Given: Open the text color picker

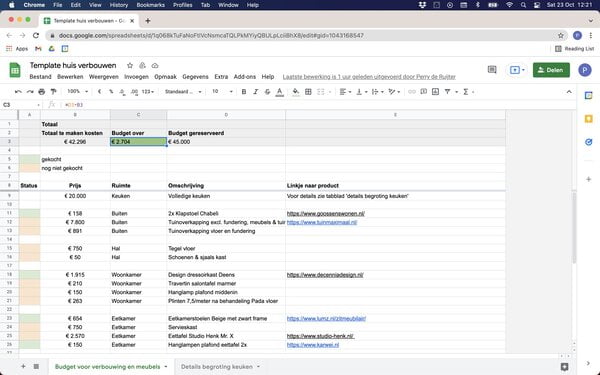Looking at the screenshot, I should (280, 92).
